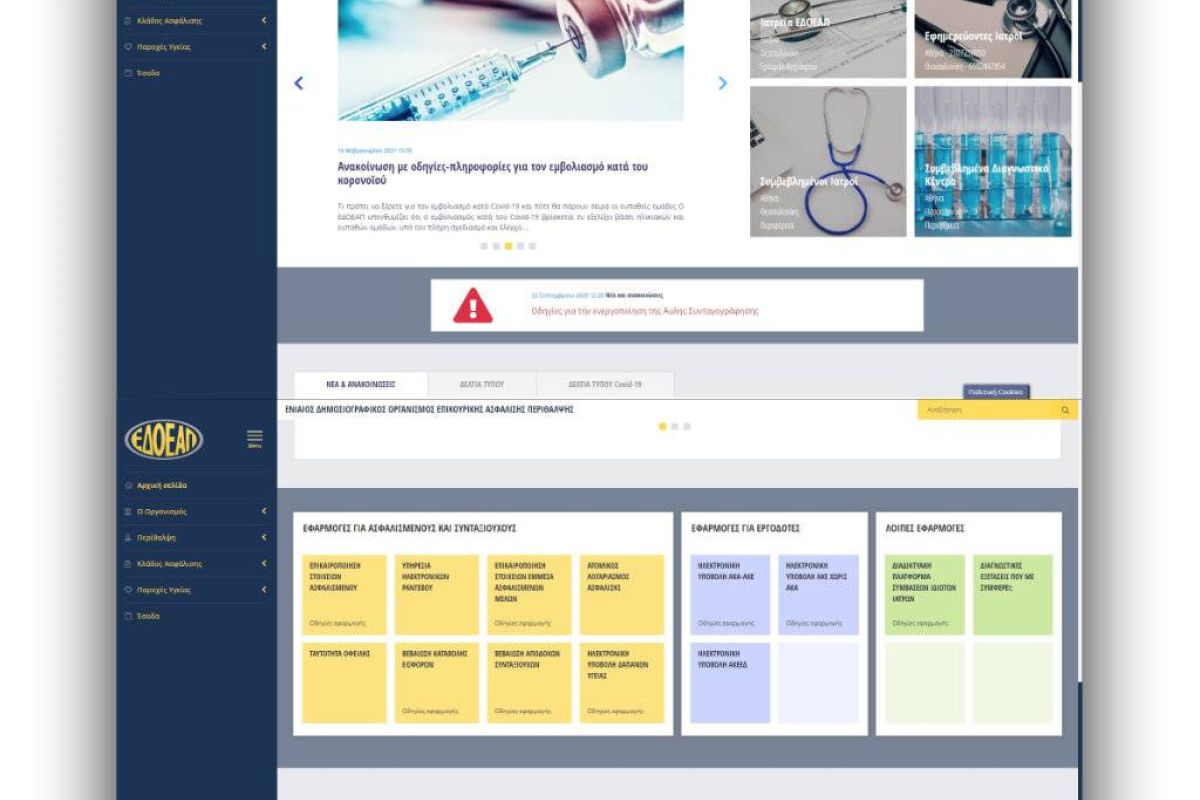
Task: Select the active yellow carousel dot under the news article
Action: tap(508, 246)
